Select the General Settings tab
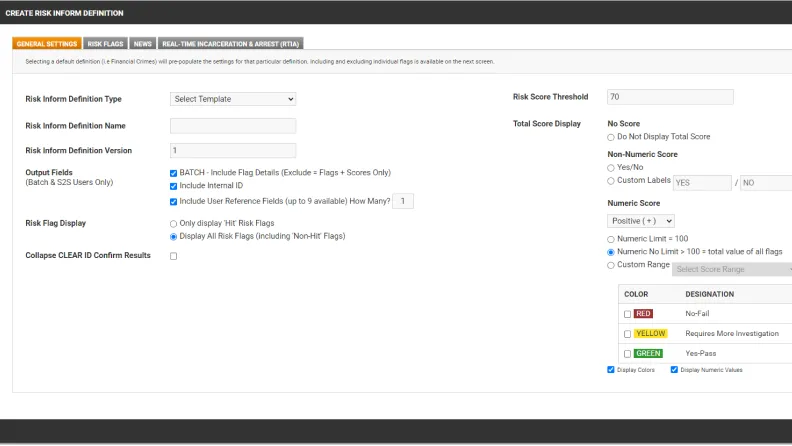Image resolution: width=792 pixels, height=446 pixels. coord(47,44)
